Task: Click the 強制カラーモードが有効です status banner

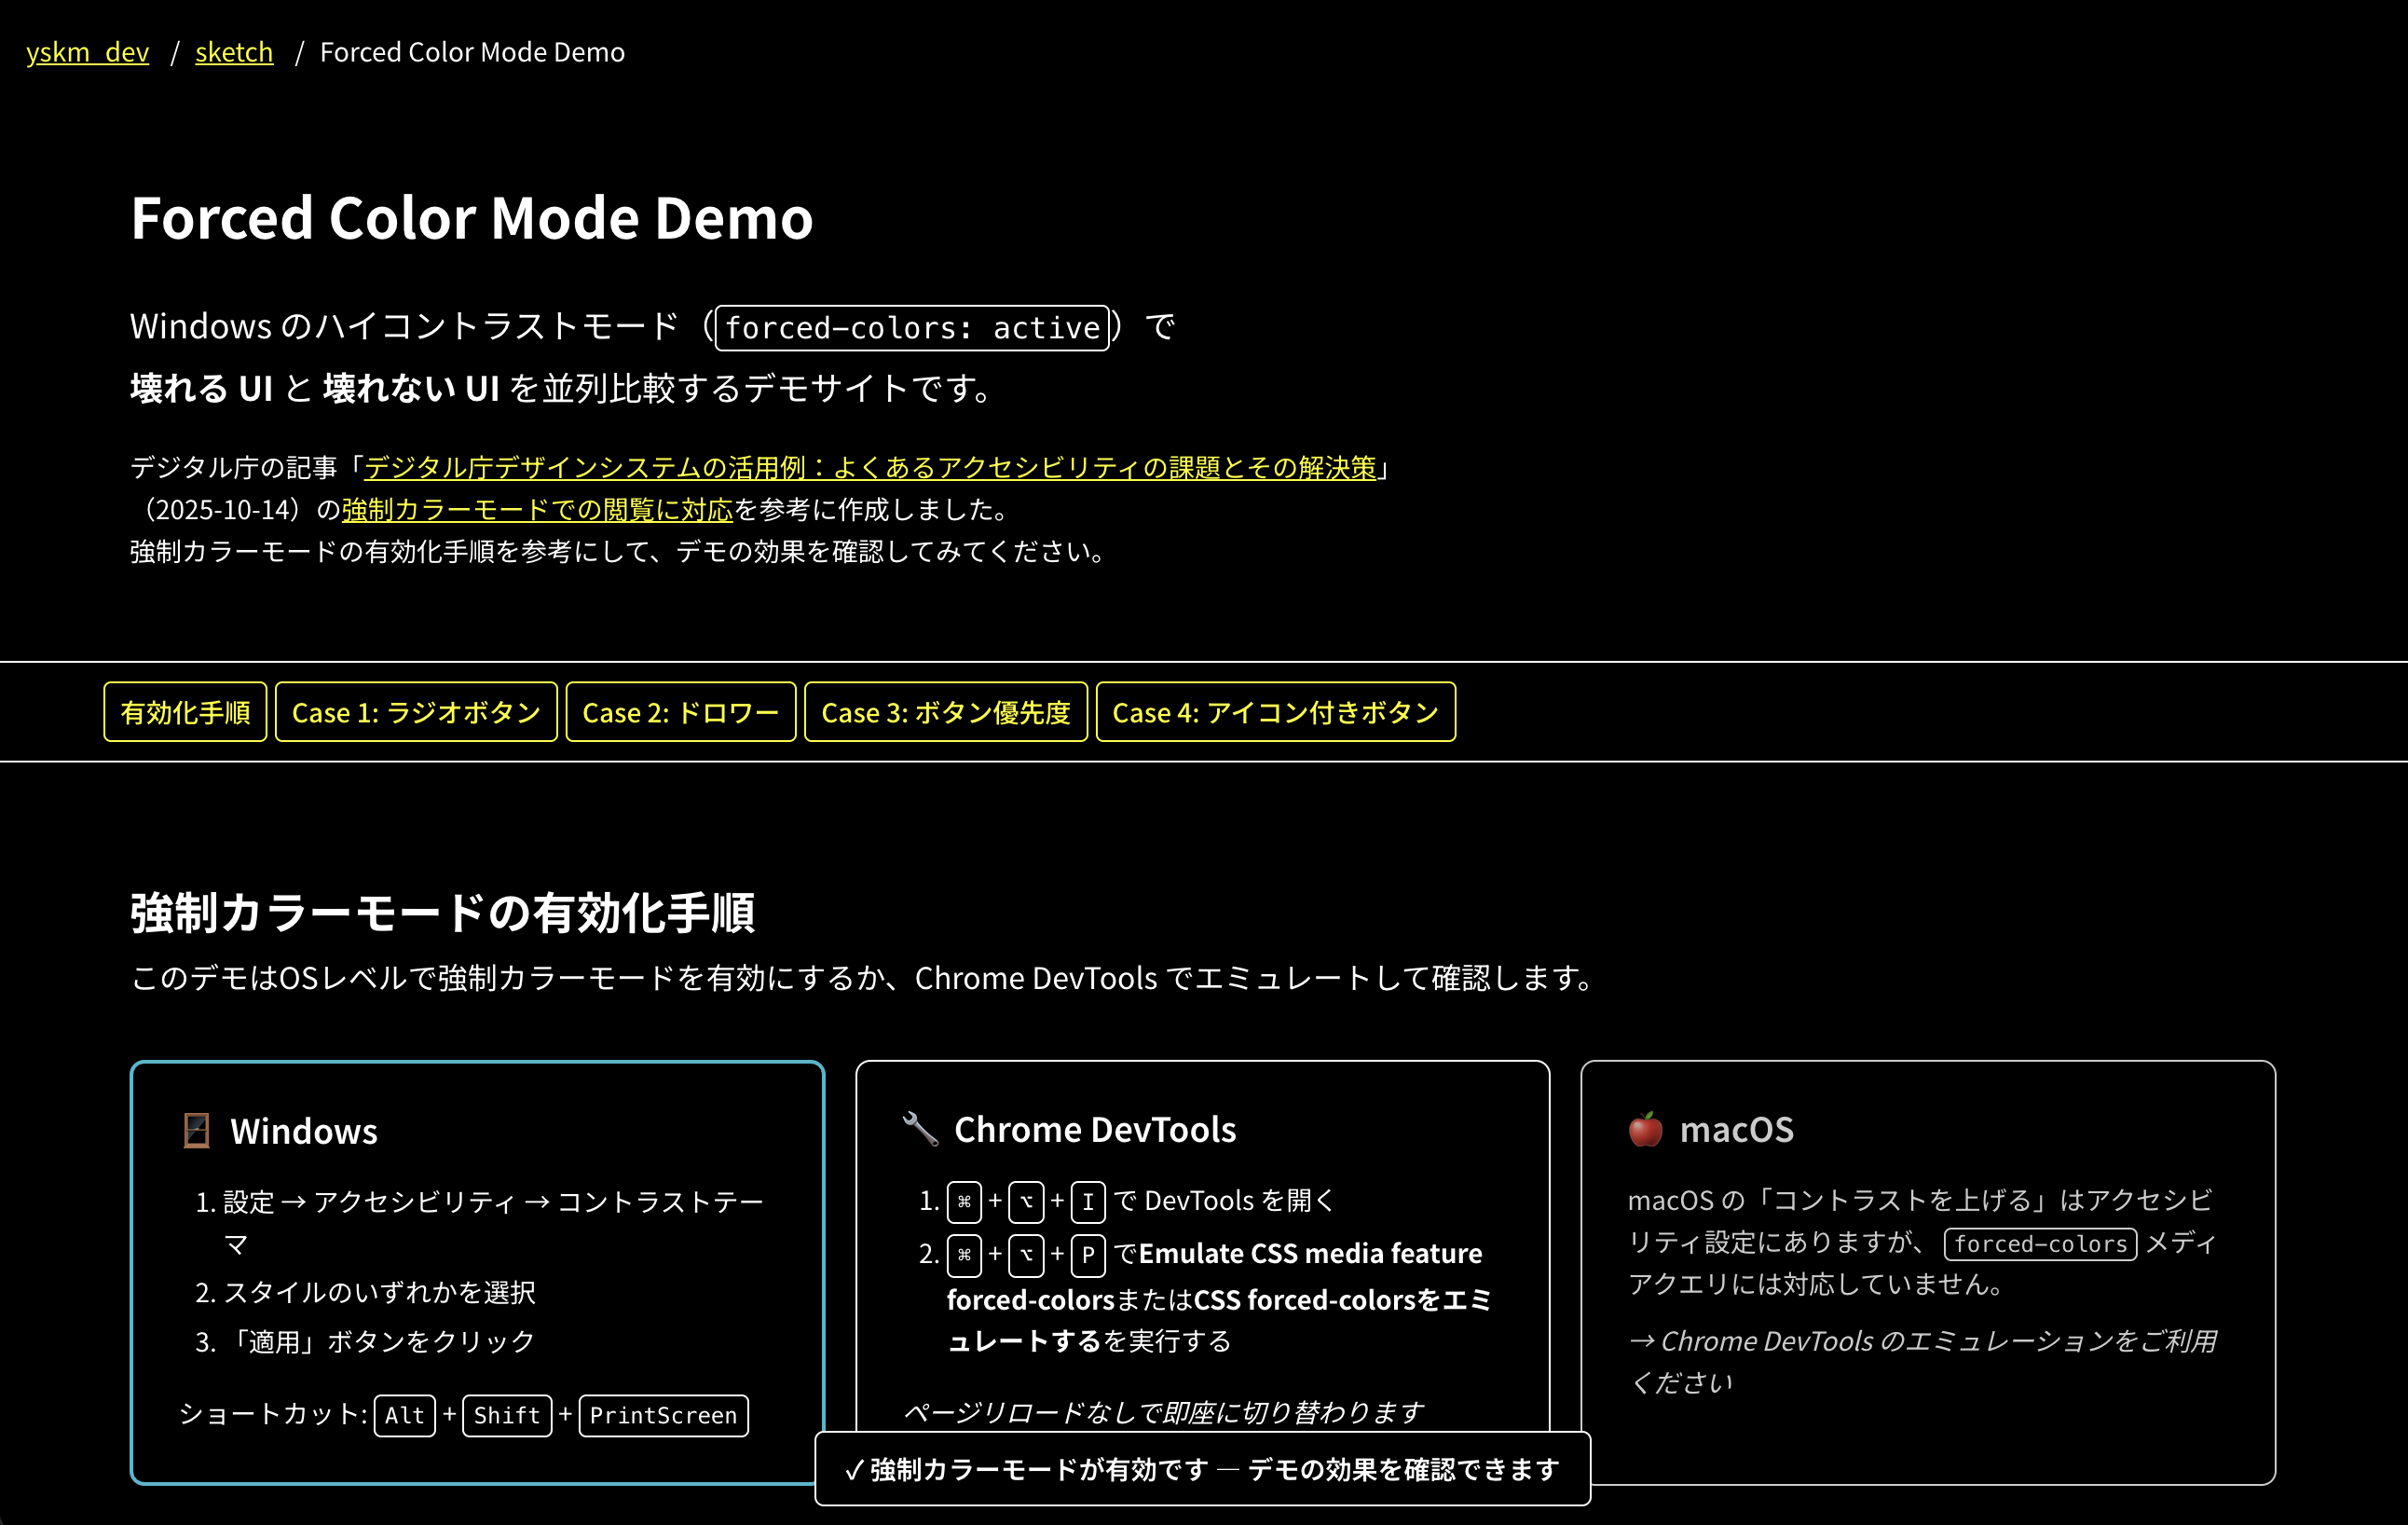Action: 1202,1469
